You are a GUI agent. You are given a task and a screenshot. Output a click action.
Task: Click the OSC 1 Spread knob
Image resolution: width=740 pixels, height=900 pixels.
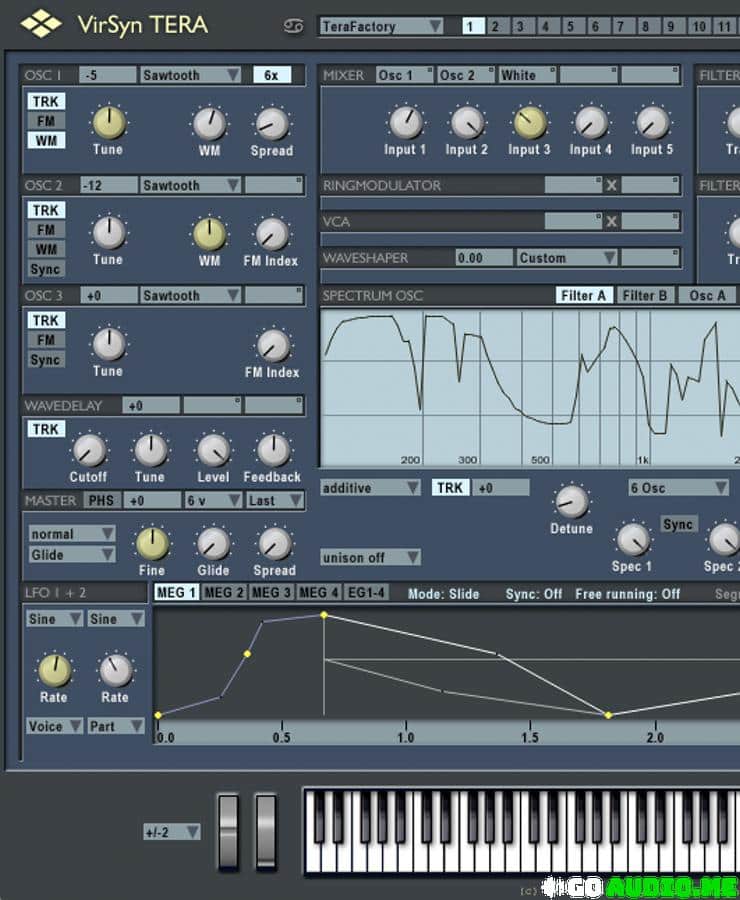coord(272,123)
